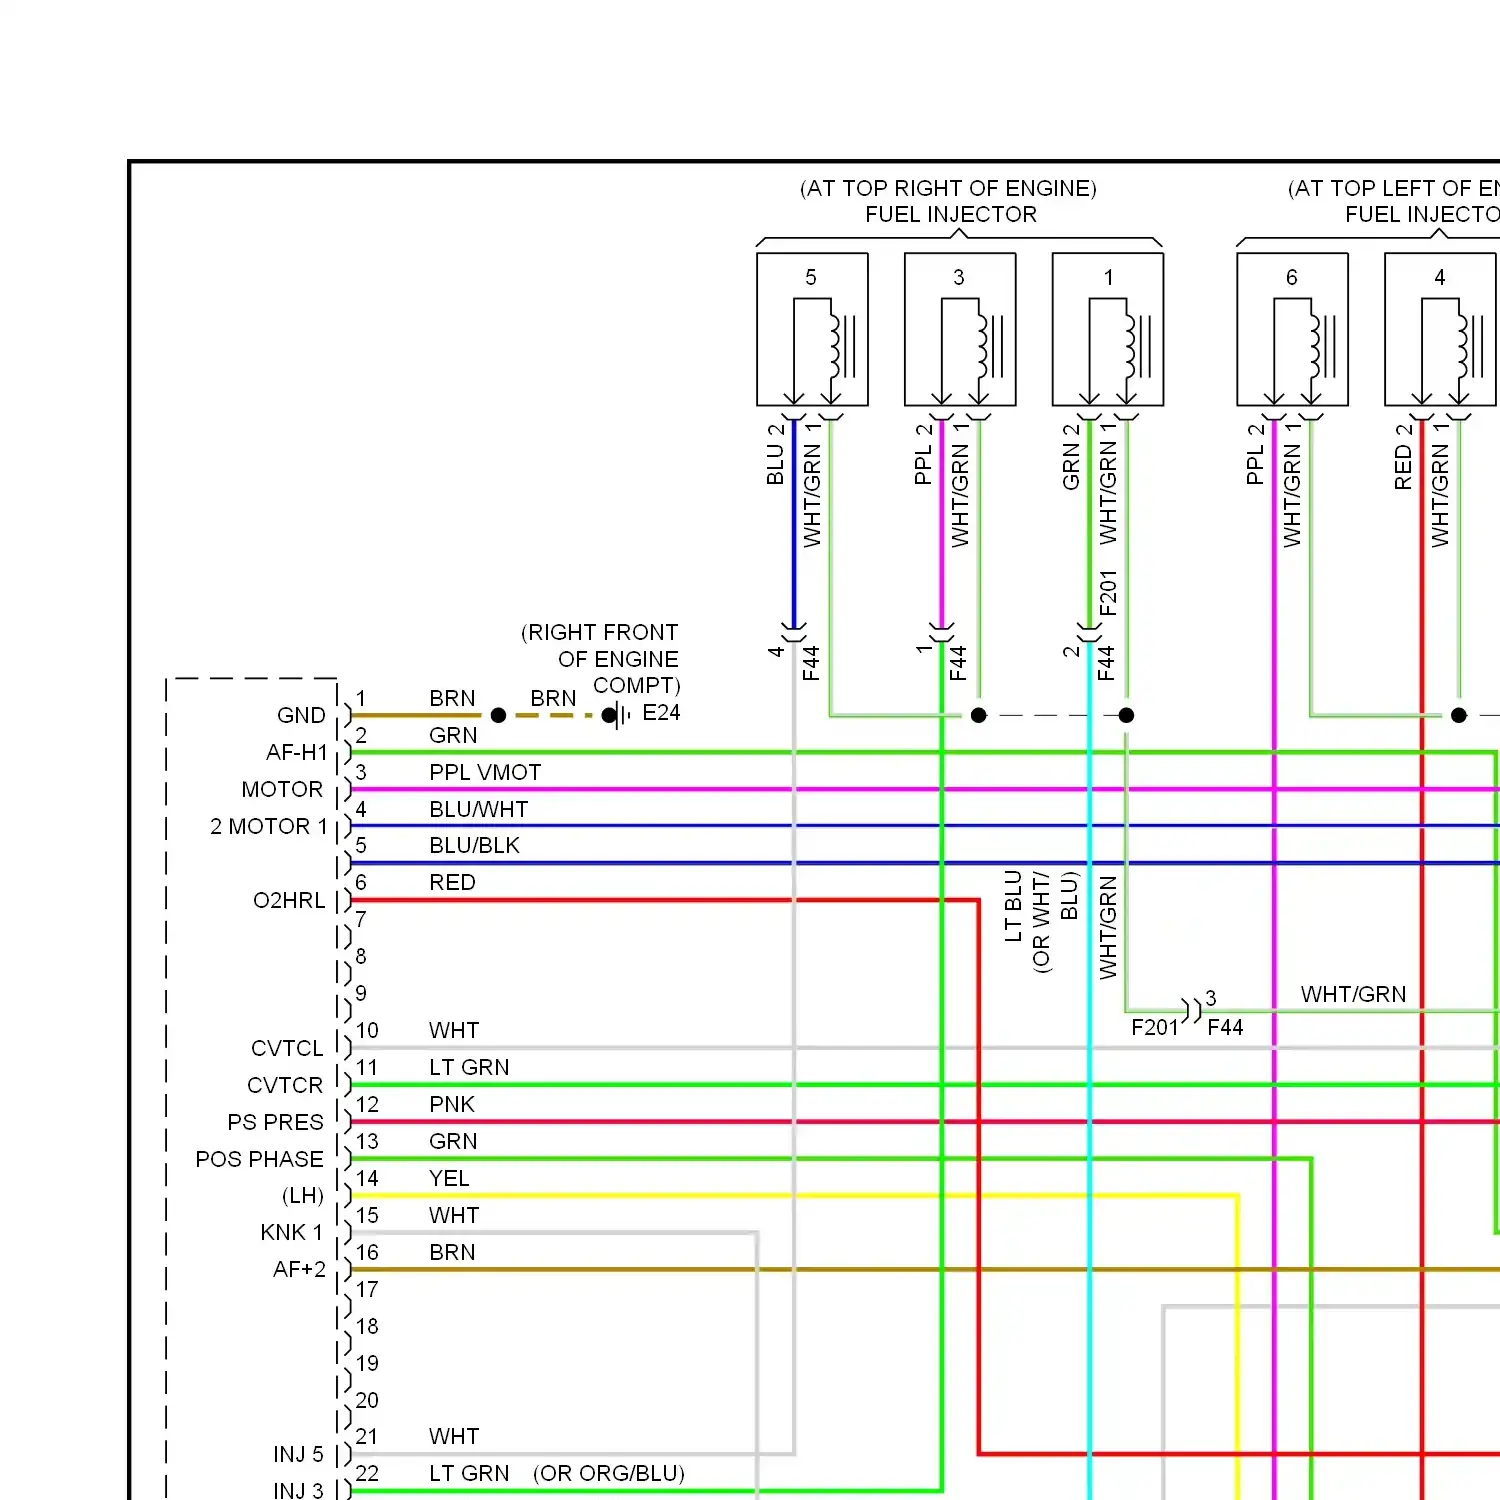Click the "WHT" label on pin 10
The height and width of the screenshot is (1500, 1500).
pos(454,1030)
